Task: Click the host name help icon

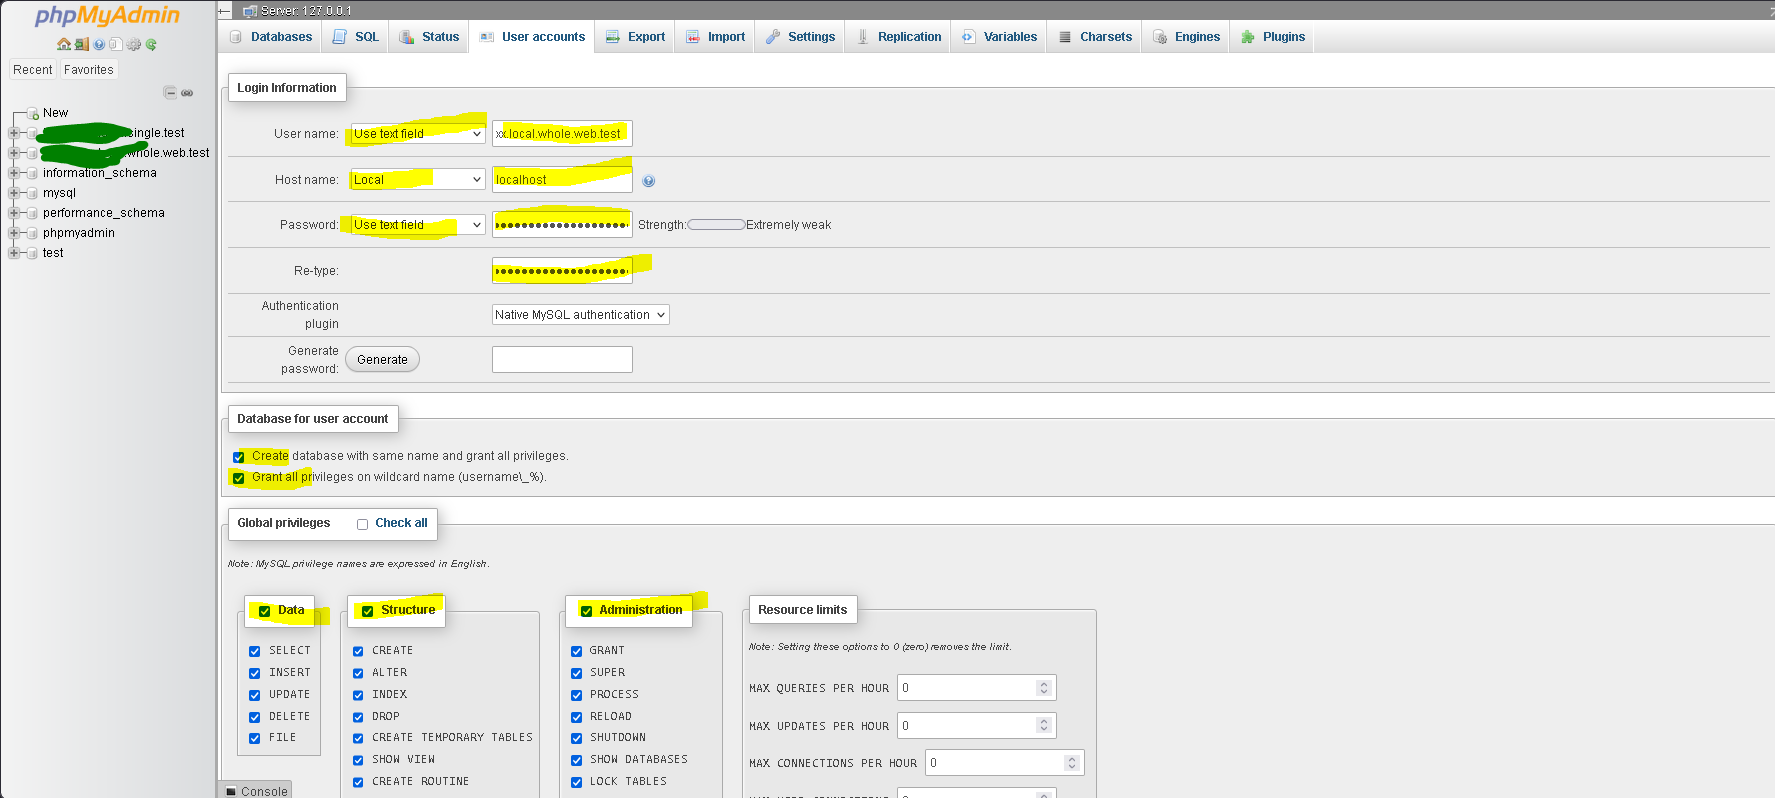Action: pos(649,181)
